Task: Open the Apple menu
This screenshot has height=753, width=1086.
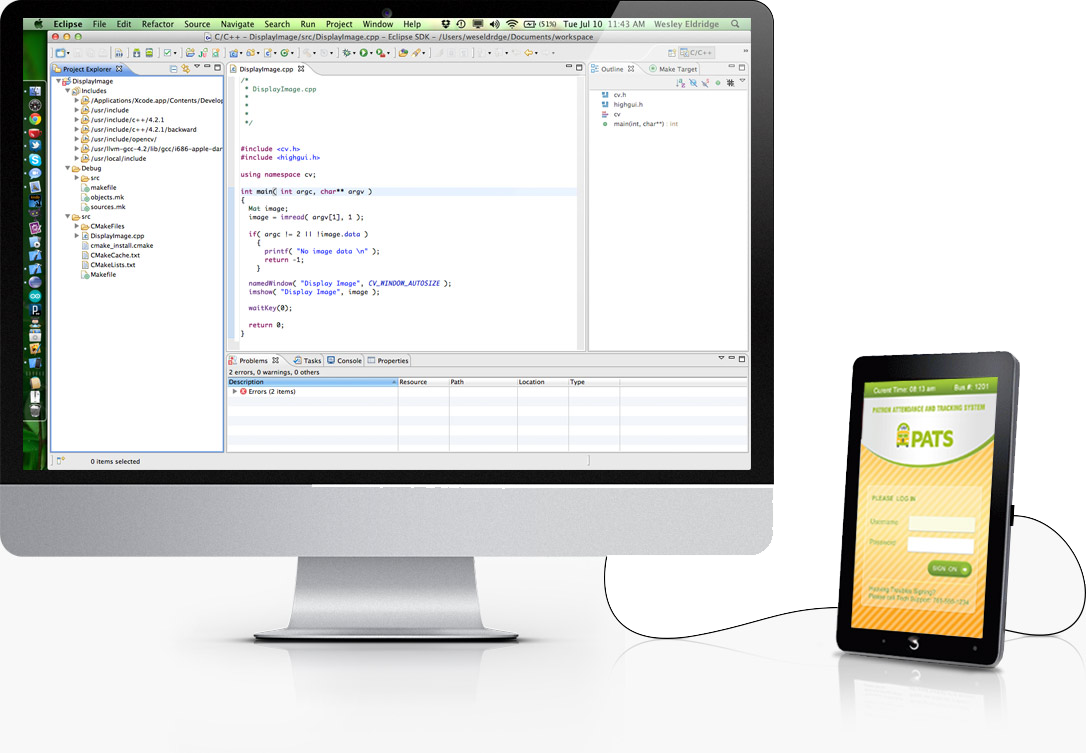Action: pos(38,24)
